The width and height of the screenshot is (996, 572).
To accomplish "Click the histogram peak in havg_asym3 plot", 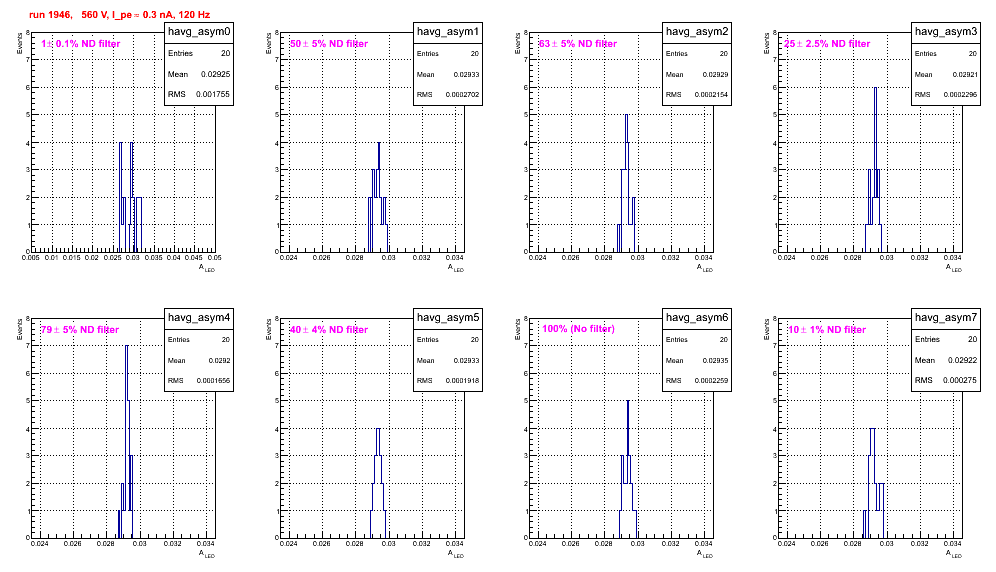I will pos(875,88).
